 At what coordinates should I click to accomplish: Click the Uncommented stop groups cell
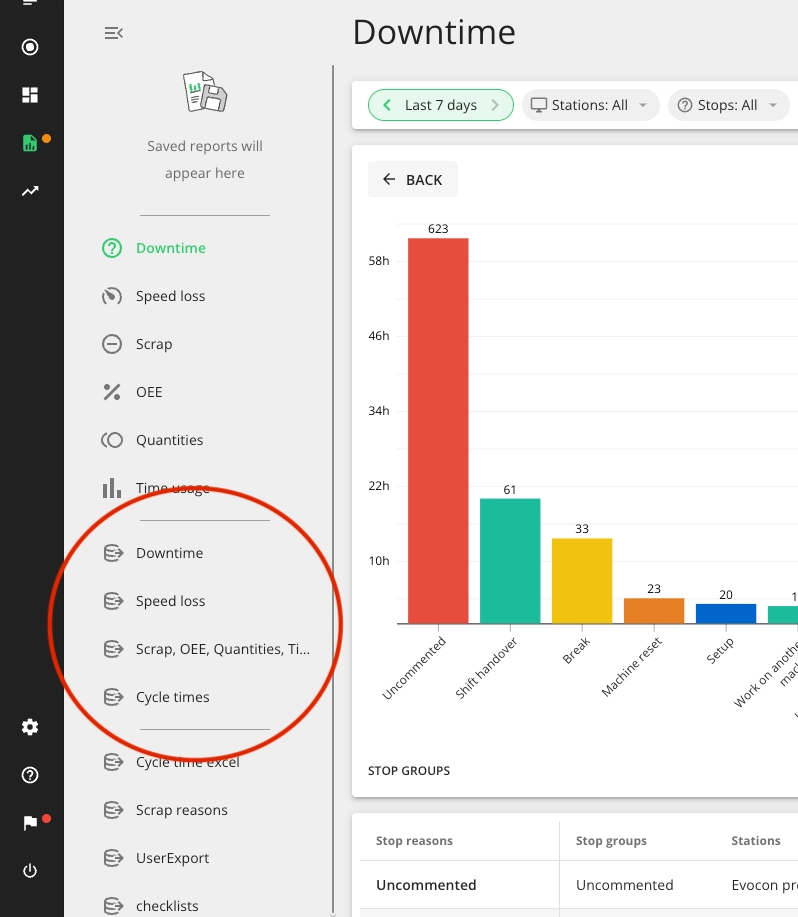(x=624, y=885)
